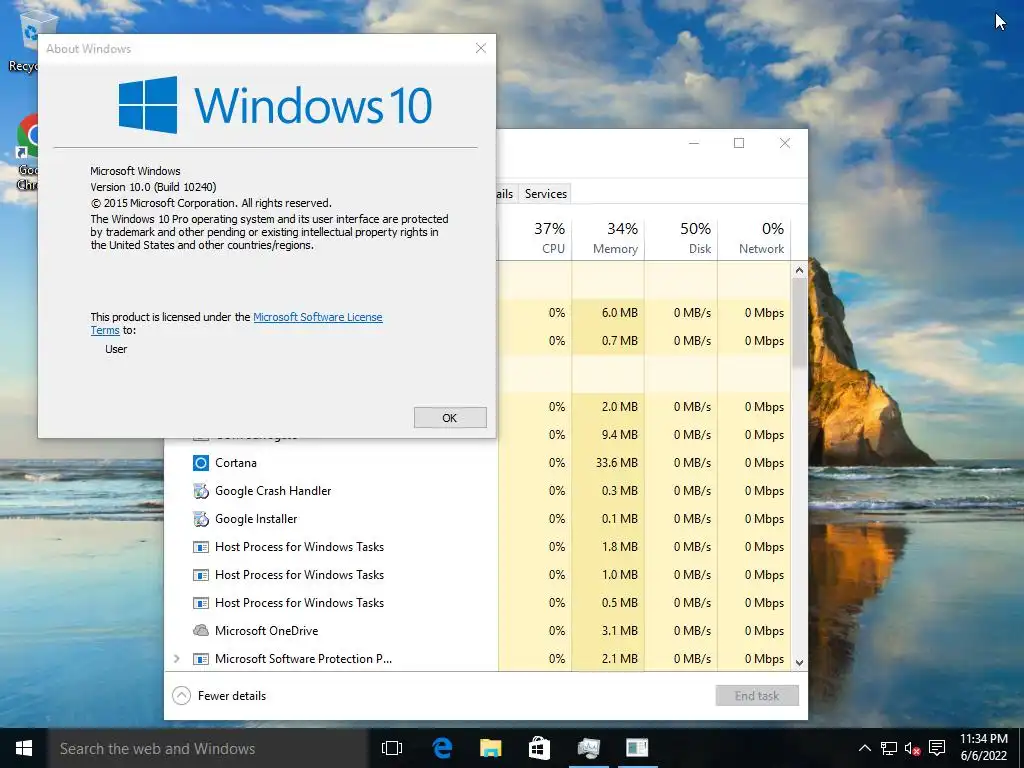Switch to About Windows taskbar icon
The image size is (1024, 768).
pos(637,748)
